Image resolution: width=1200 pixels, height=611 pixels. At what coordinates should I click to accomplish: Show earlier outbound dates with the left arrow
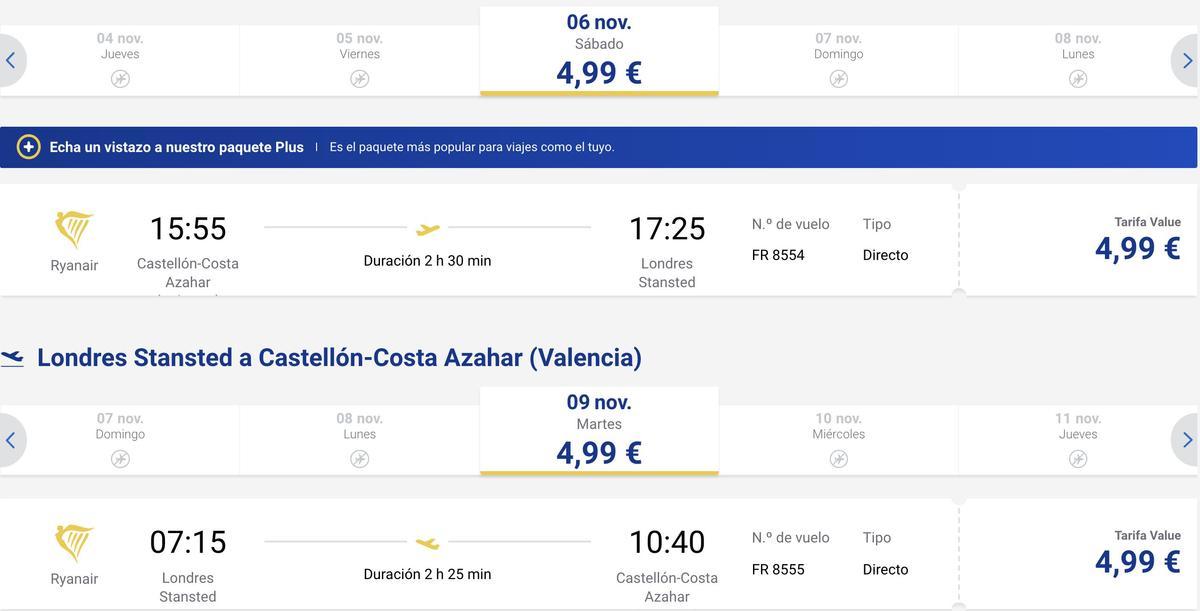(11, 61)
